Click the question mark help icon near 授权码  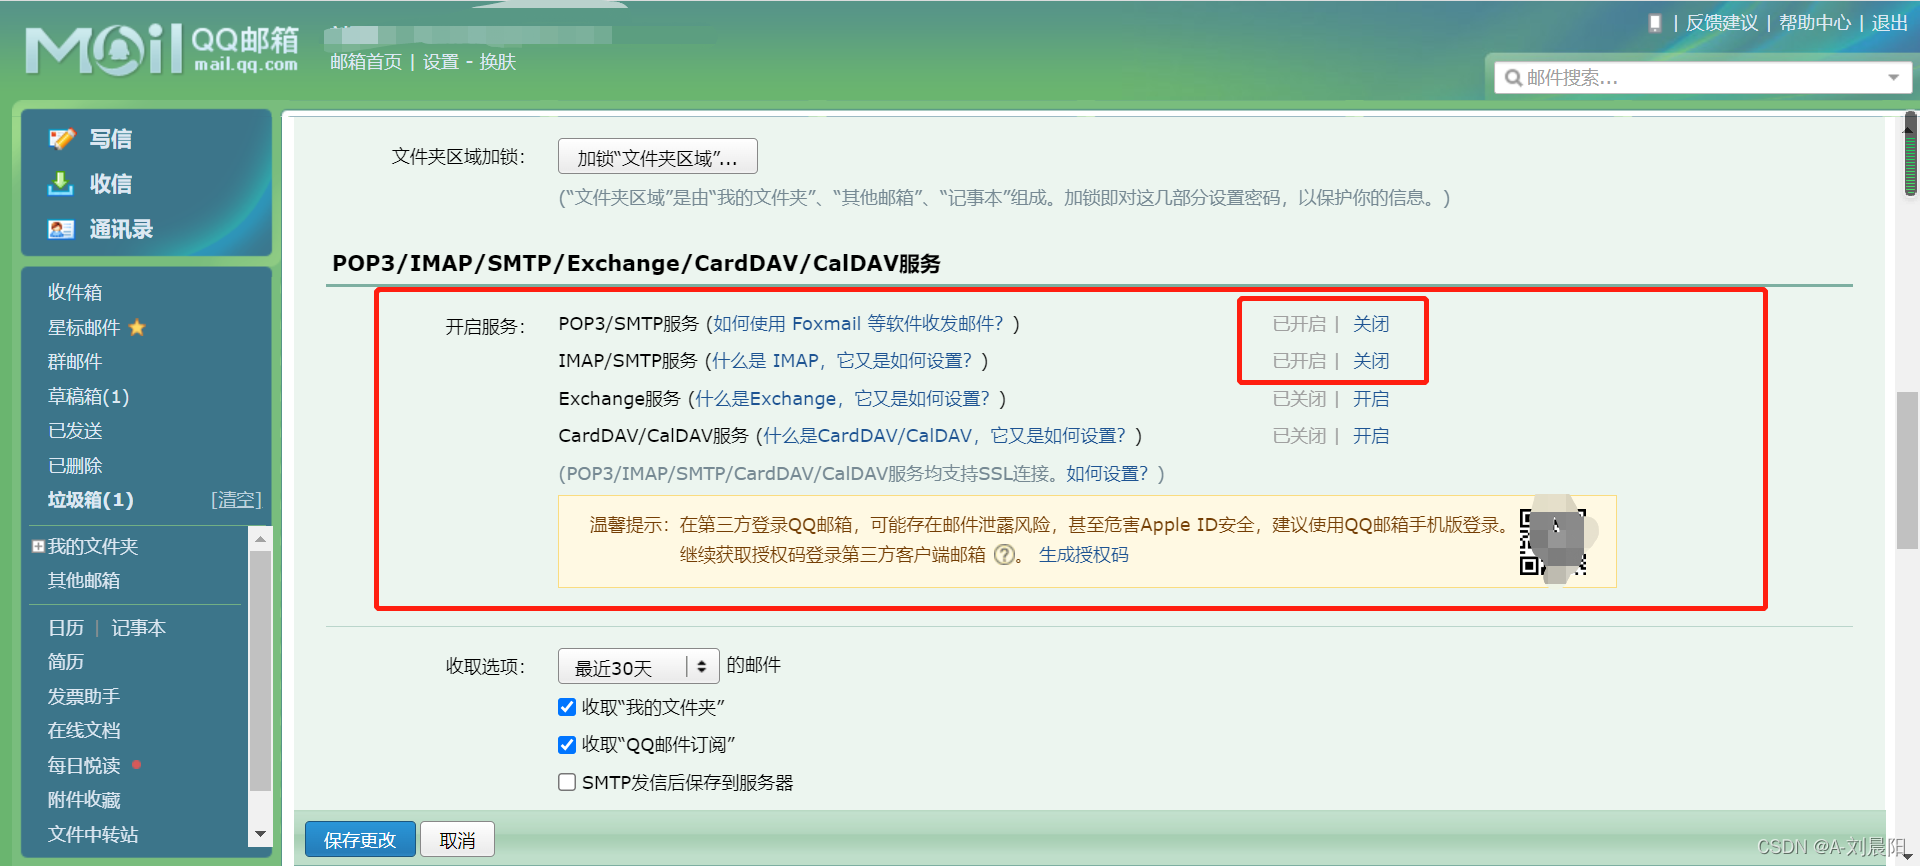(x=1004, y=555)
